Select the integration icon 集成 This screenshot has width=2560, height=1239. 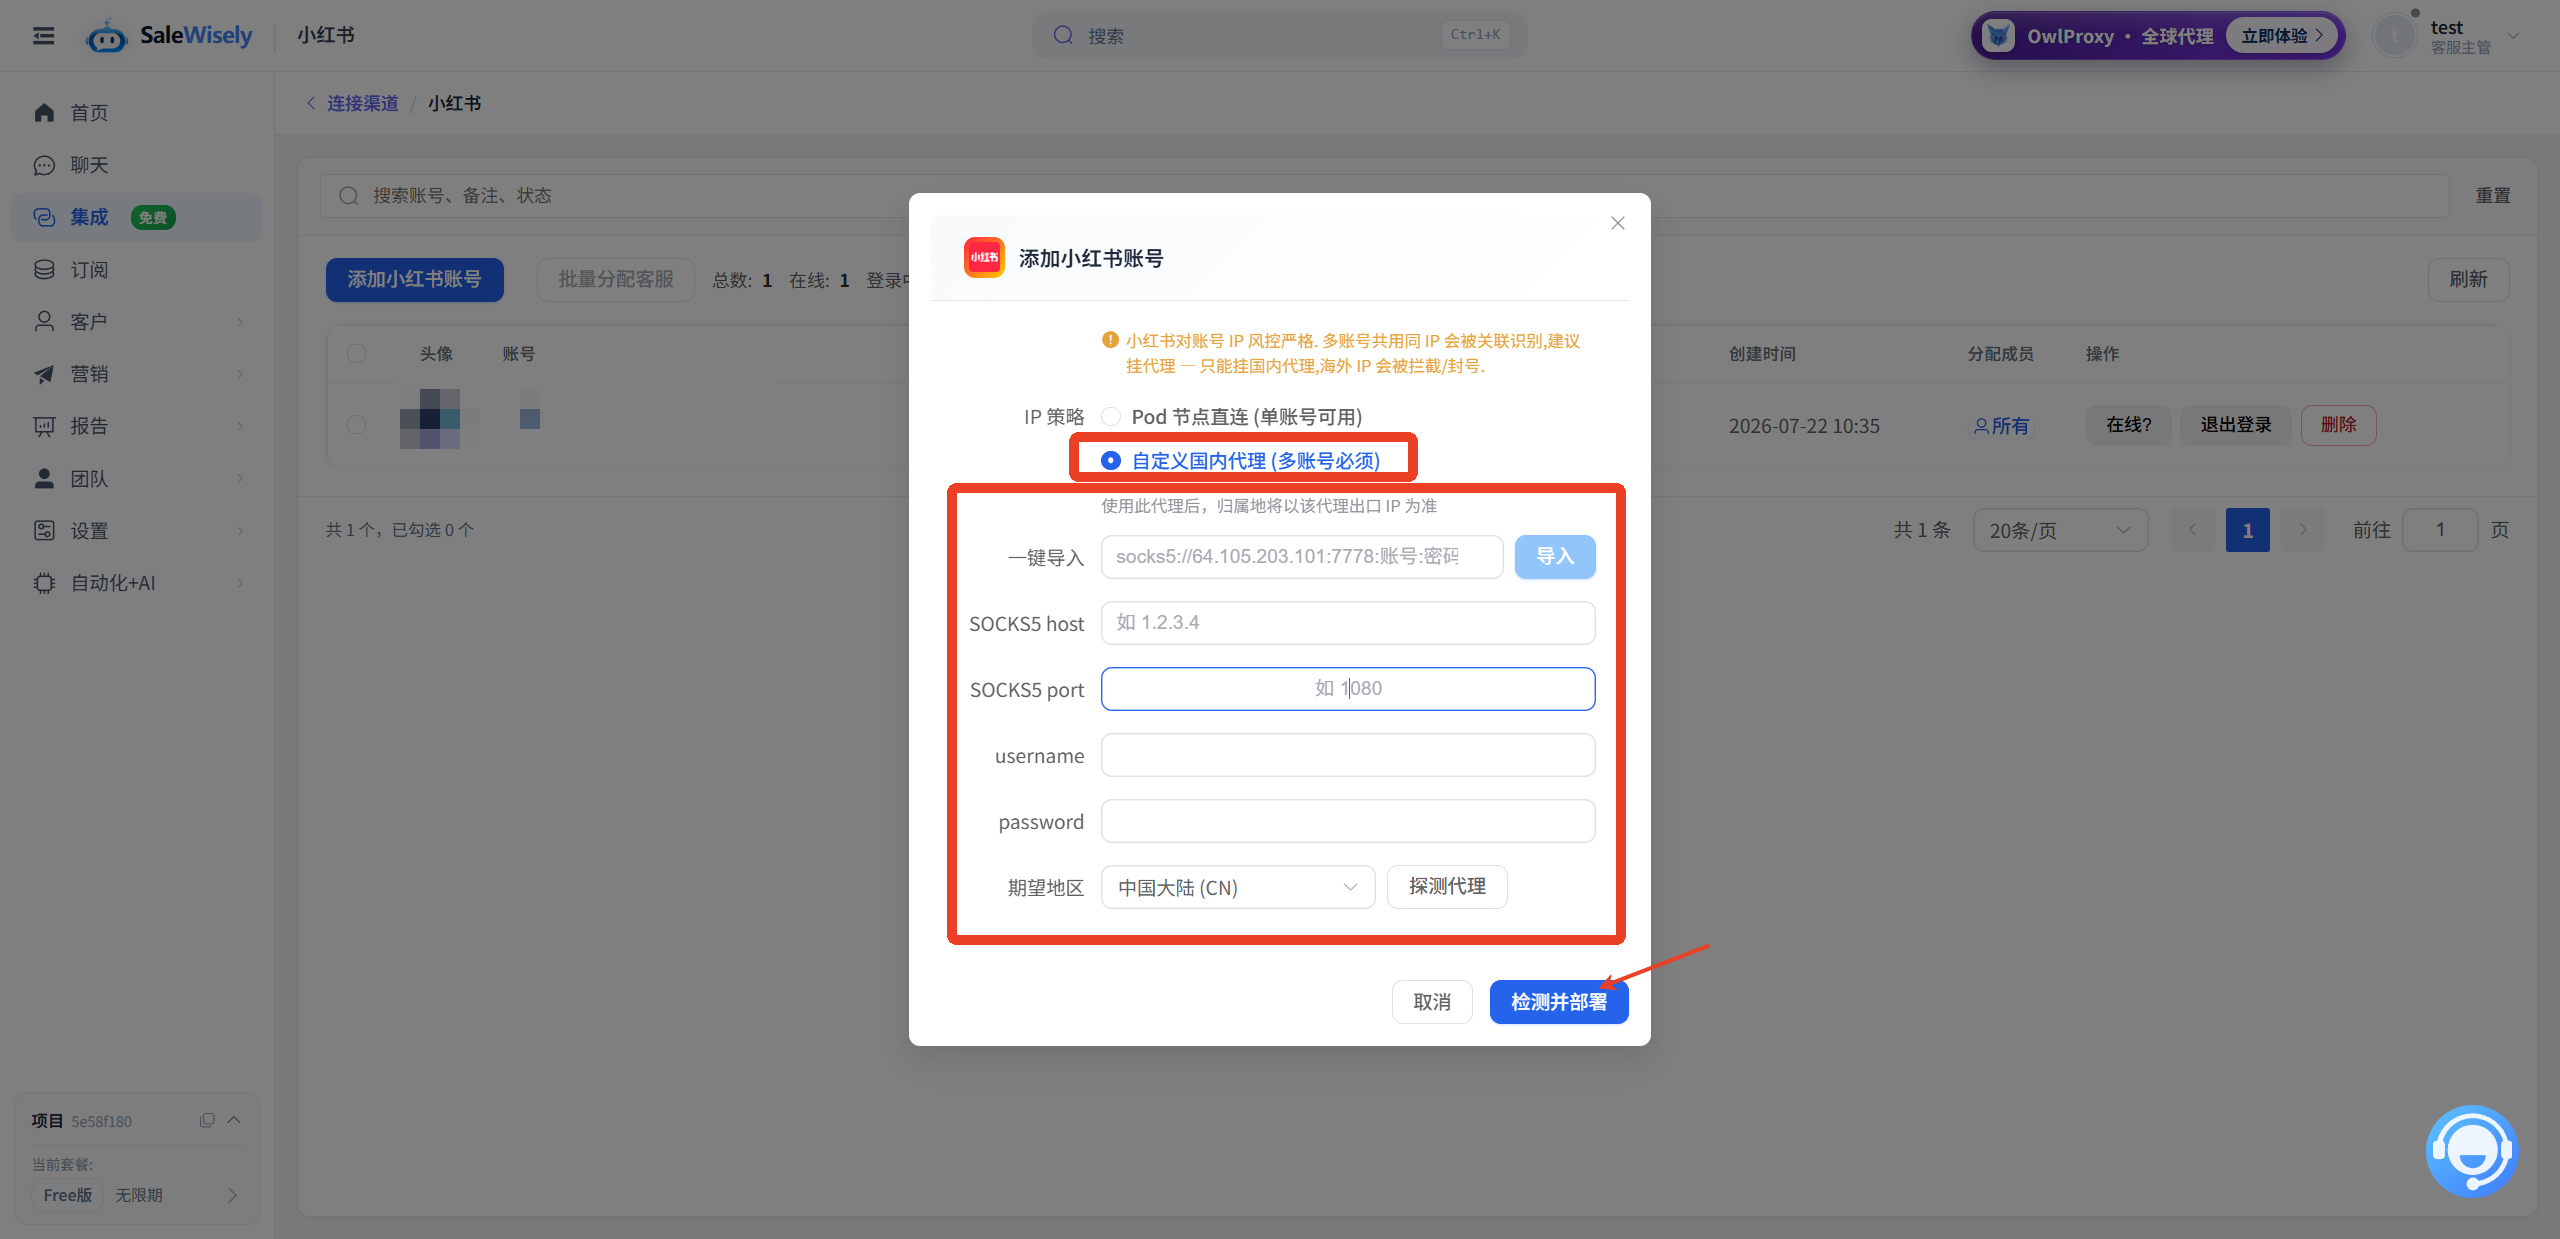pos(44,217)
